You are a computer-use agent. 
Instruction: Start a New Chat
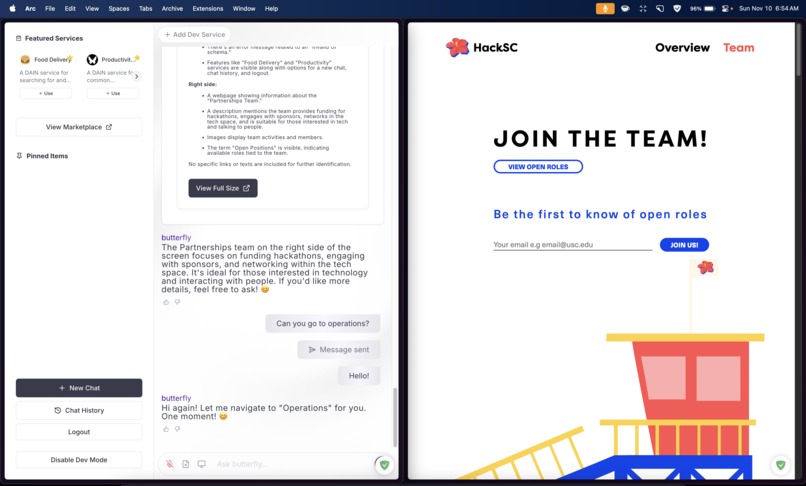click(79, 388)
